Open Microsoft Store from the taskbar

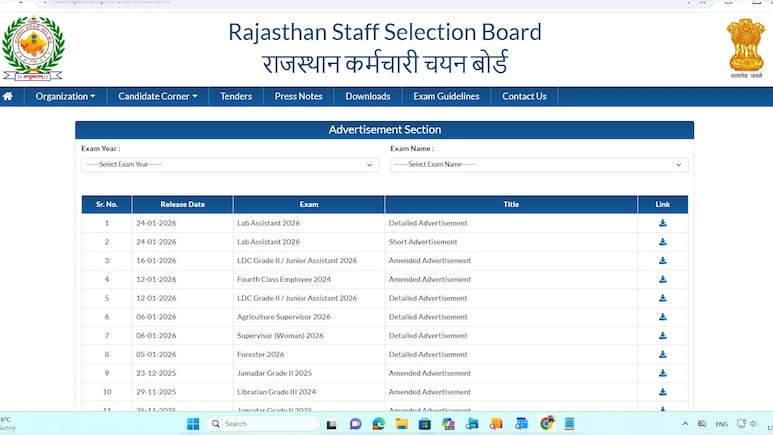click(x=424, y=424)
